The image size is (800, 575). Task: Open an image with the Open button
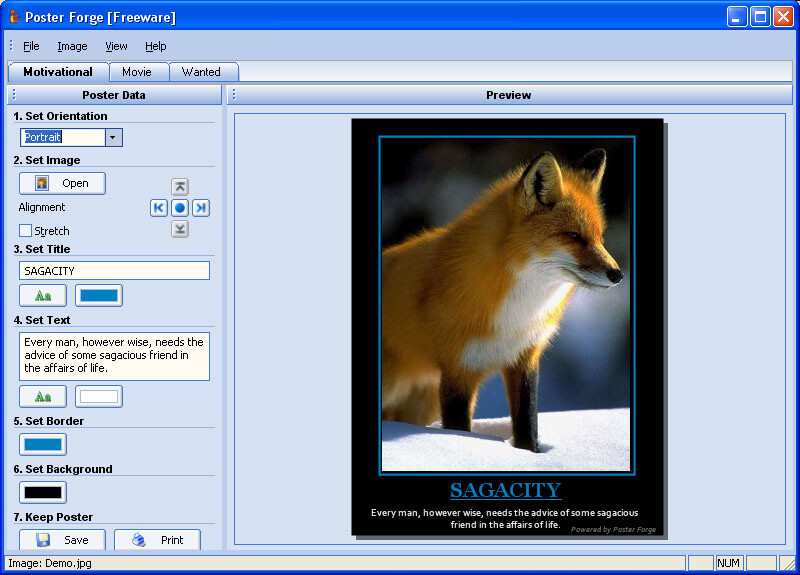click(62, 183)
